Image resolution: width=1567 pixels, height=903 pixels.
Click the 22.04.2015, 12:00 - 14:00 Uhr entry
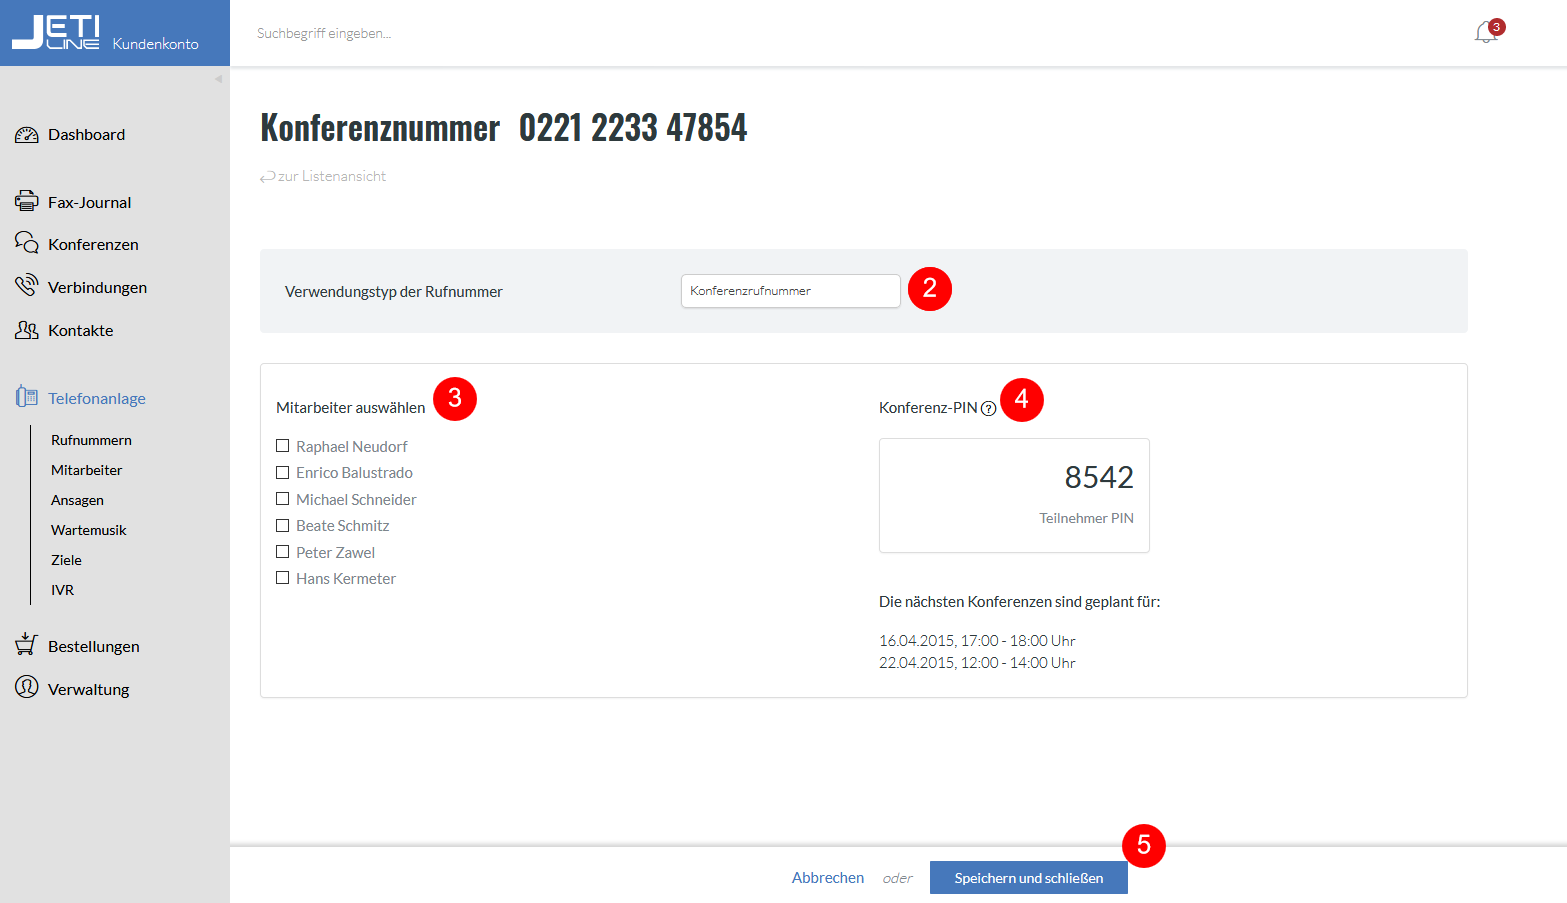click(x=977, y=662)
